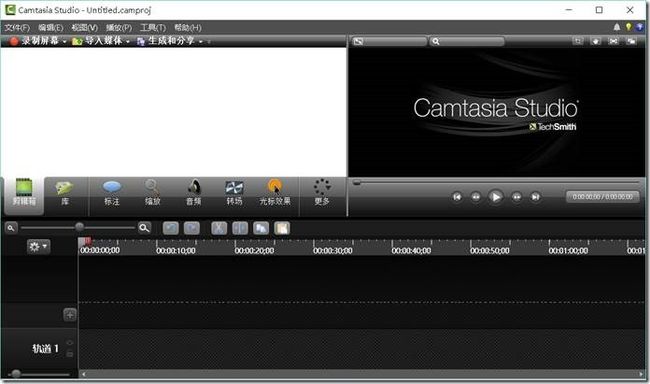Open the 播放(P) menu
The width and height of the screenshot is (650, 384).
point(119,28)
